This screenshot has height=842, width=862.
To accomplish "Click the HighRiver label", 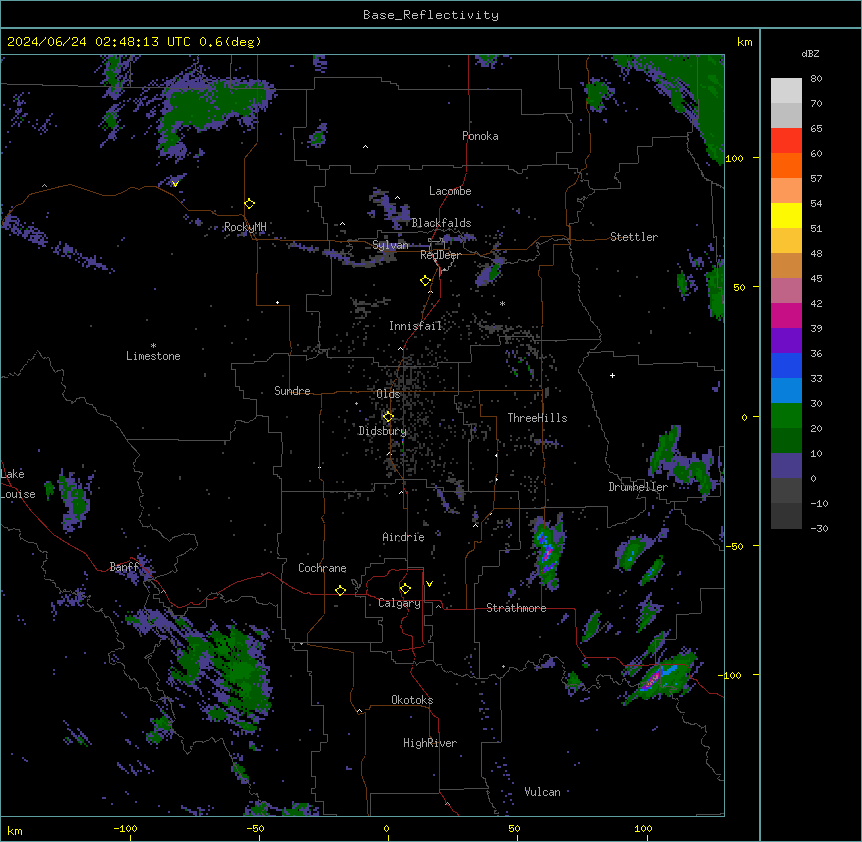I will point(430,743).
